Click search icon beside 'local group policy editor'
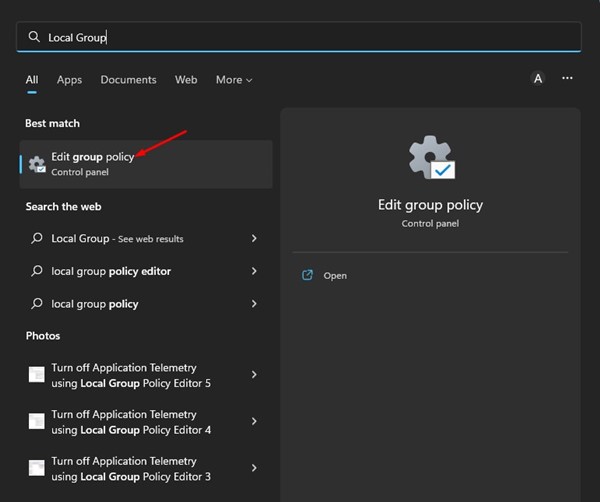 [37, 271]
